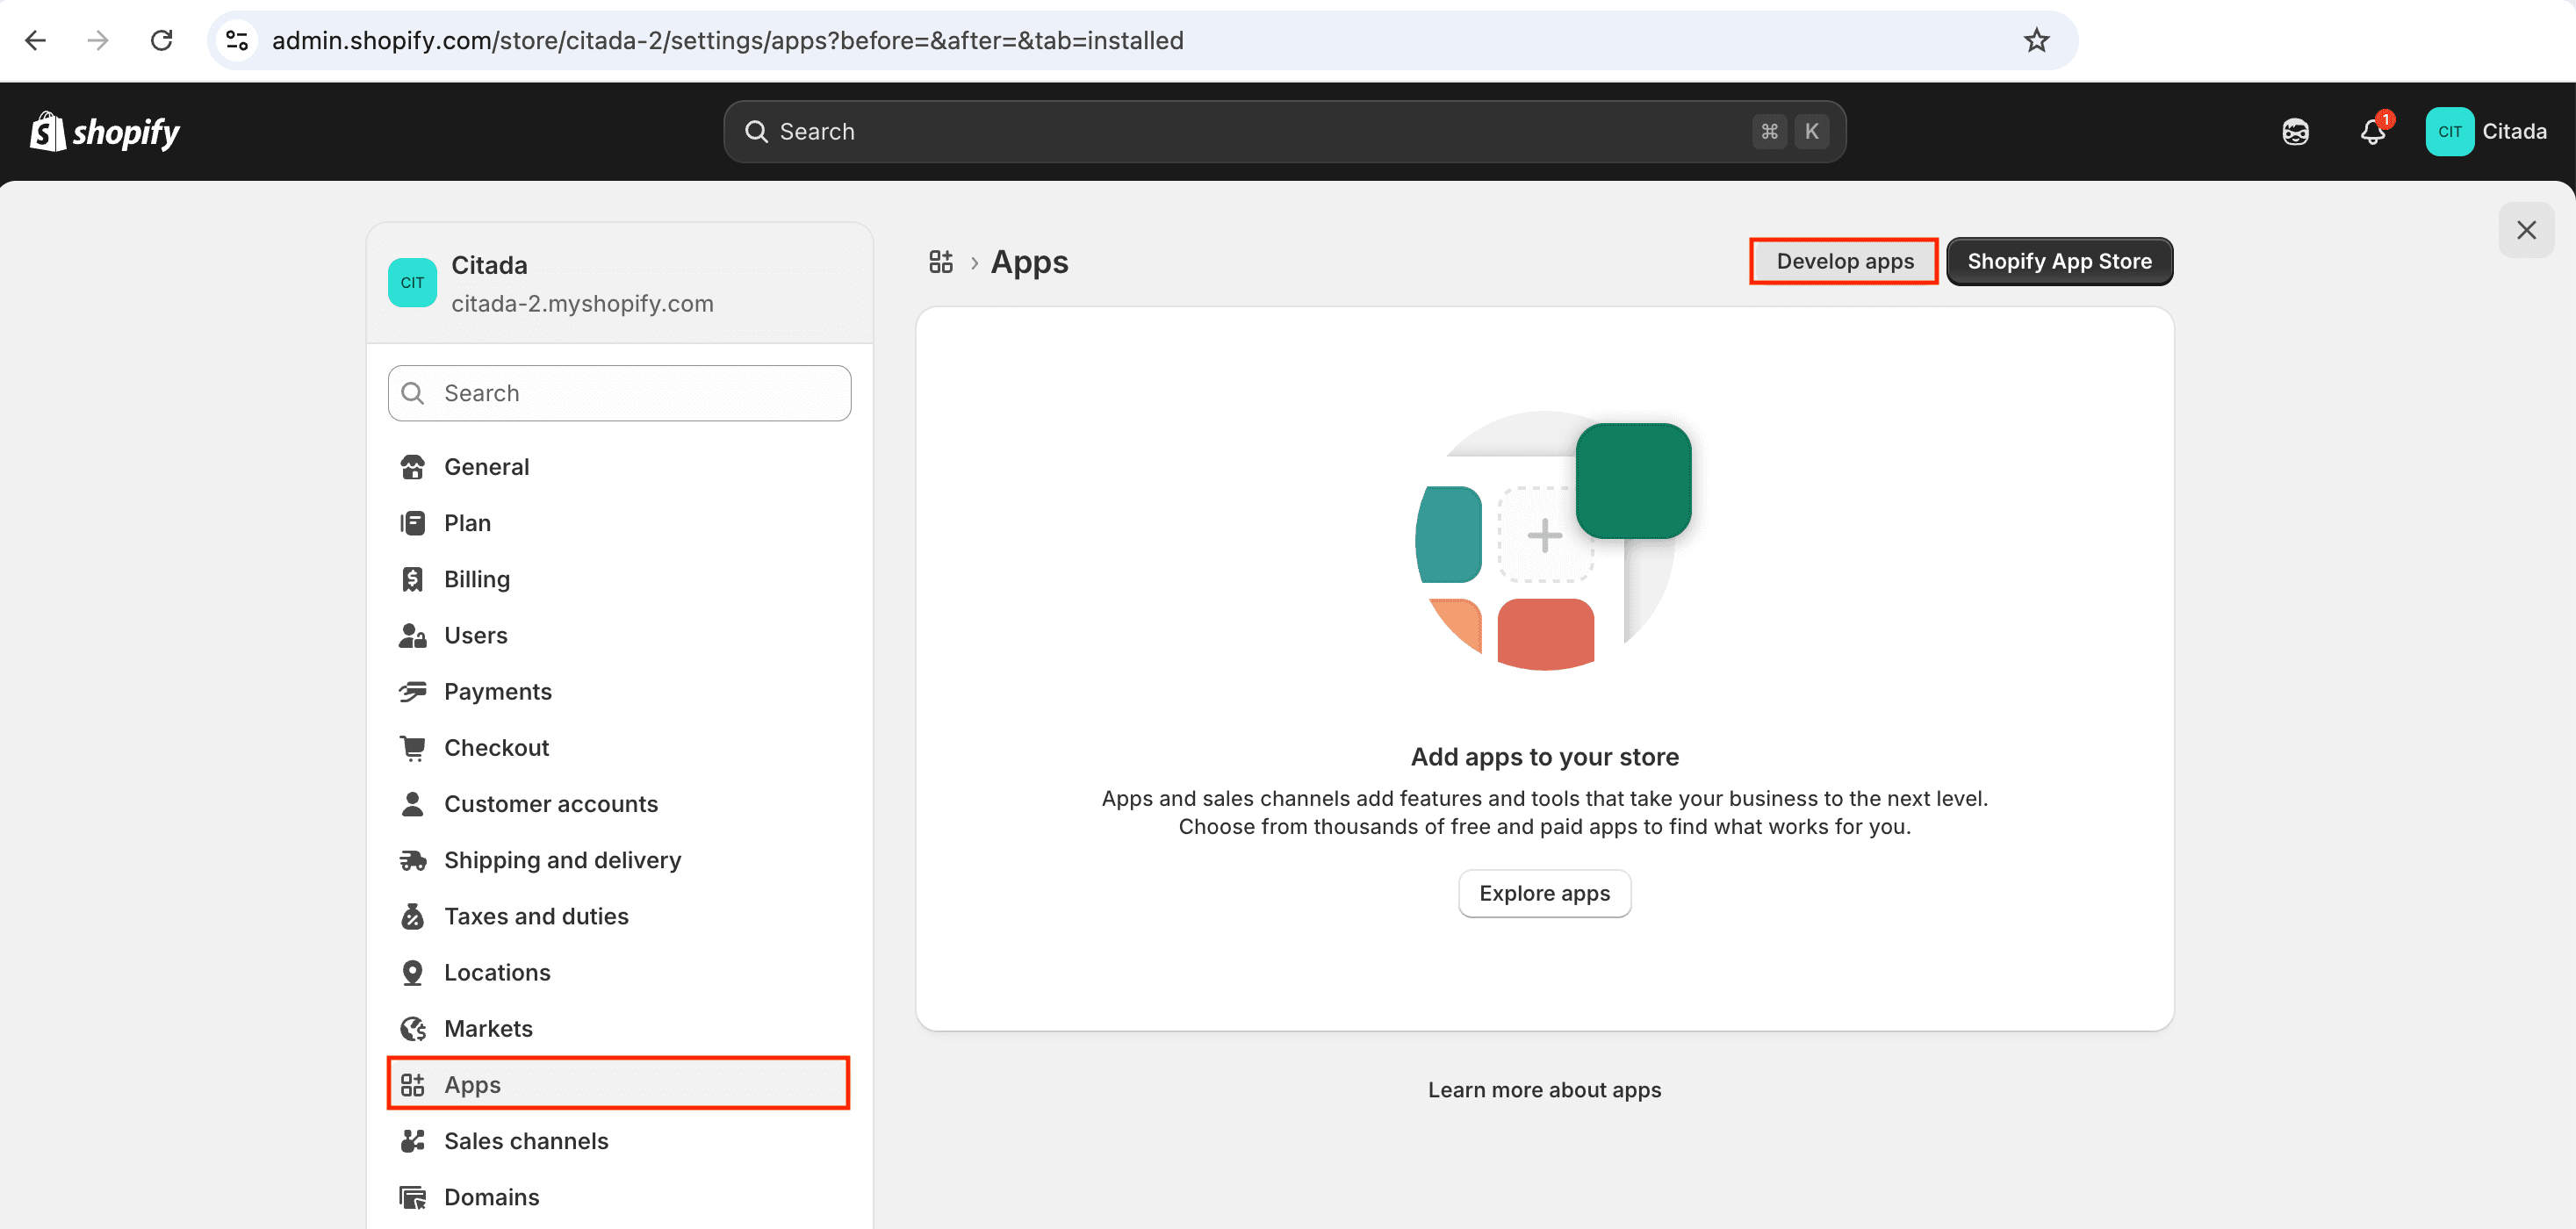Click the Taxes and duties icon
This screenshot has height=1229, width=2576.
(x=412, y=916)
